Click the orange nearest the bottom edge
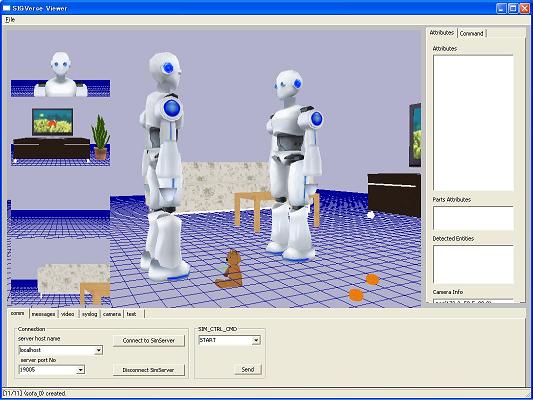Image resolution: width=533 pixels, height=400 pixels. pyautogui.click(x=356, y=295)
